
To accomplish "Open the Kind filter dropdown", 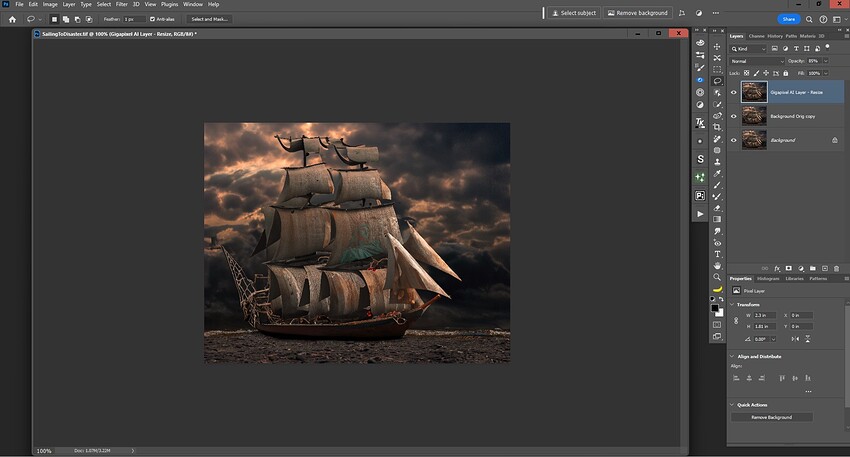I will click(748, 49).
